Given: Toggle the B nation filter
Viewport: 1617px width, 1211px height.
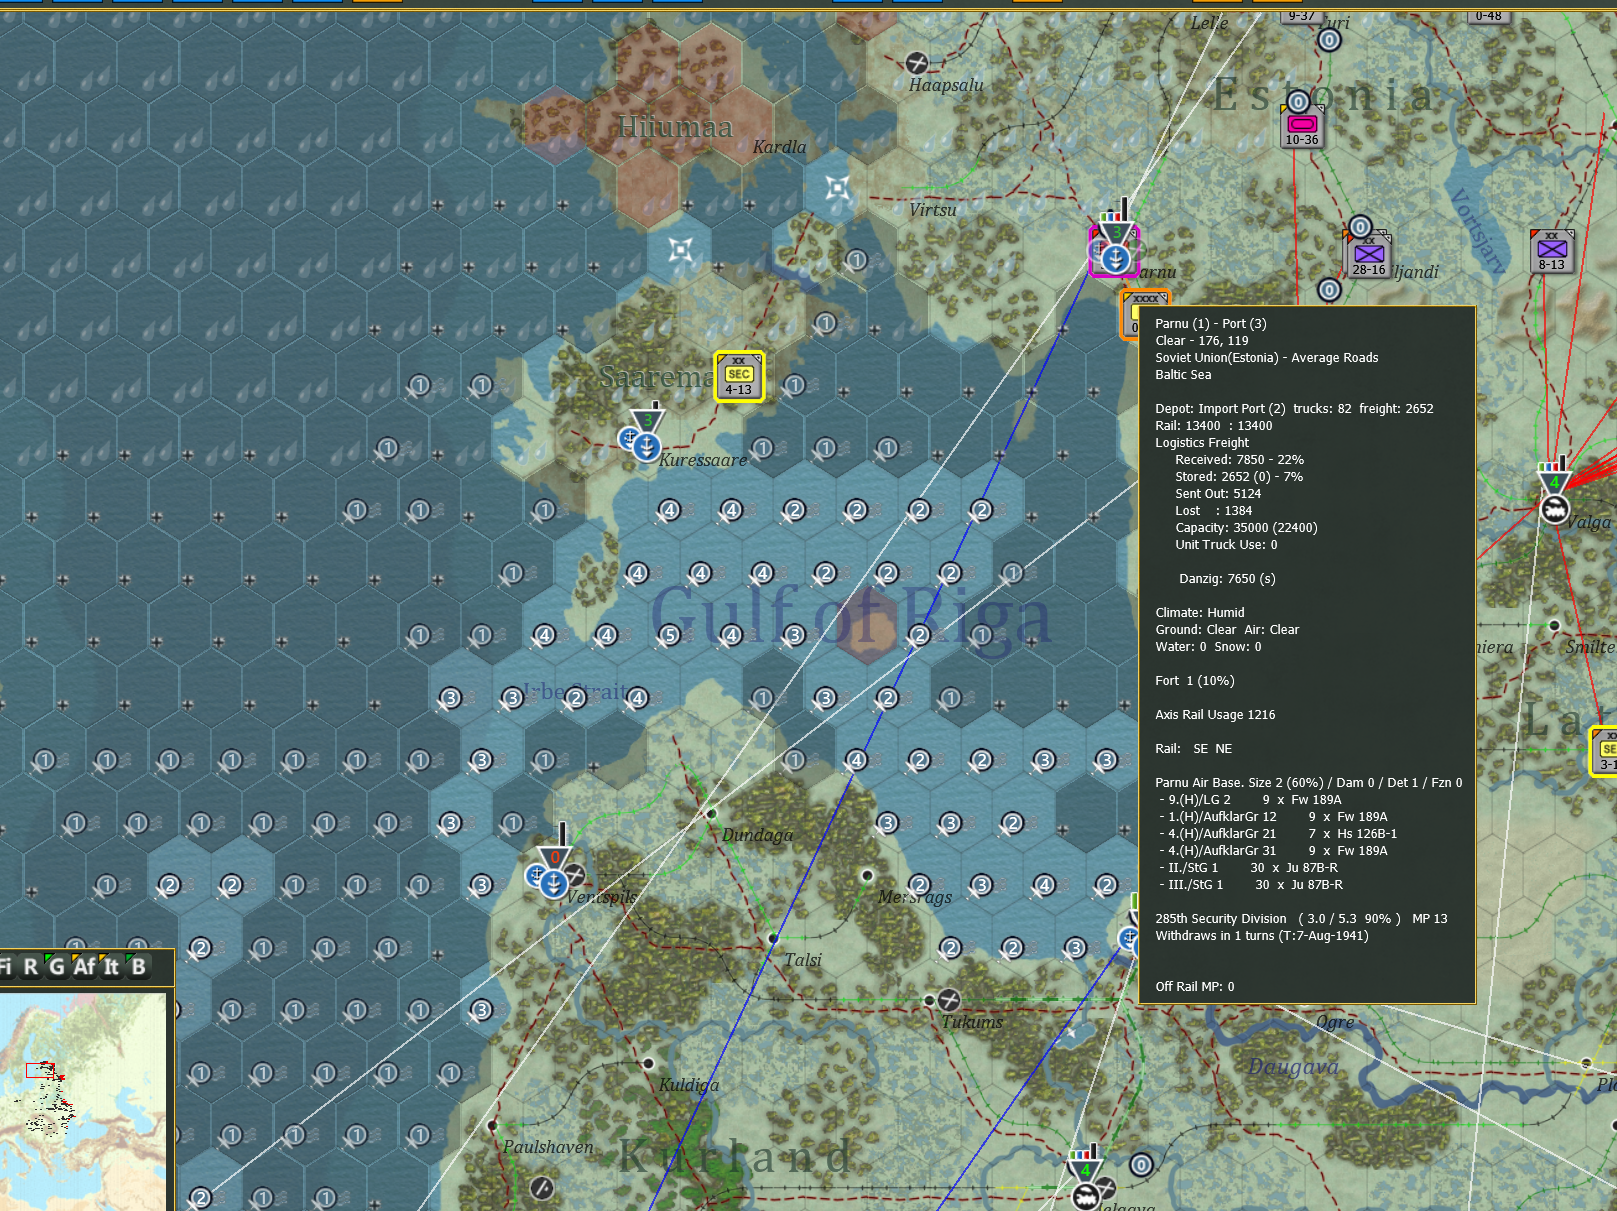Looking at the screenshot, I should click(138, 966).
